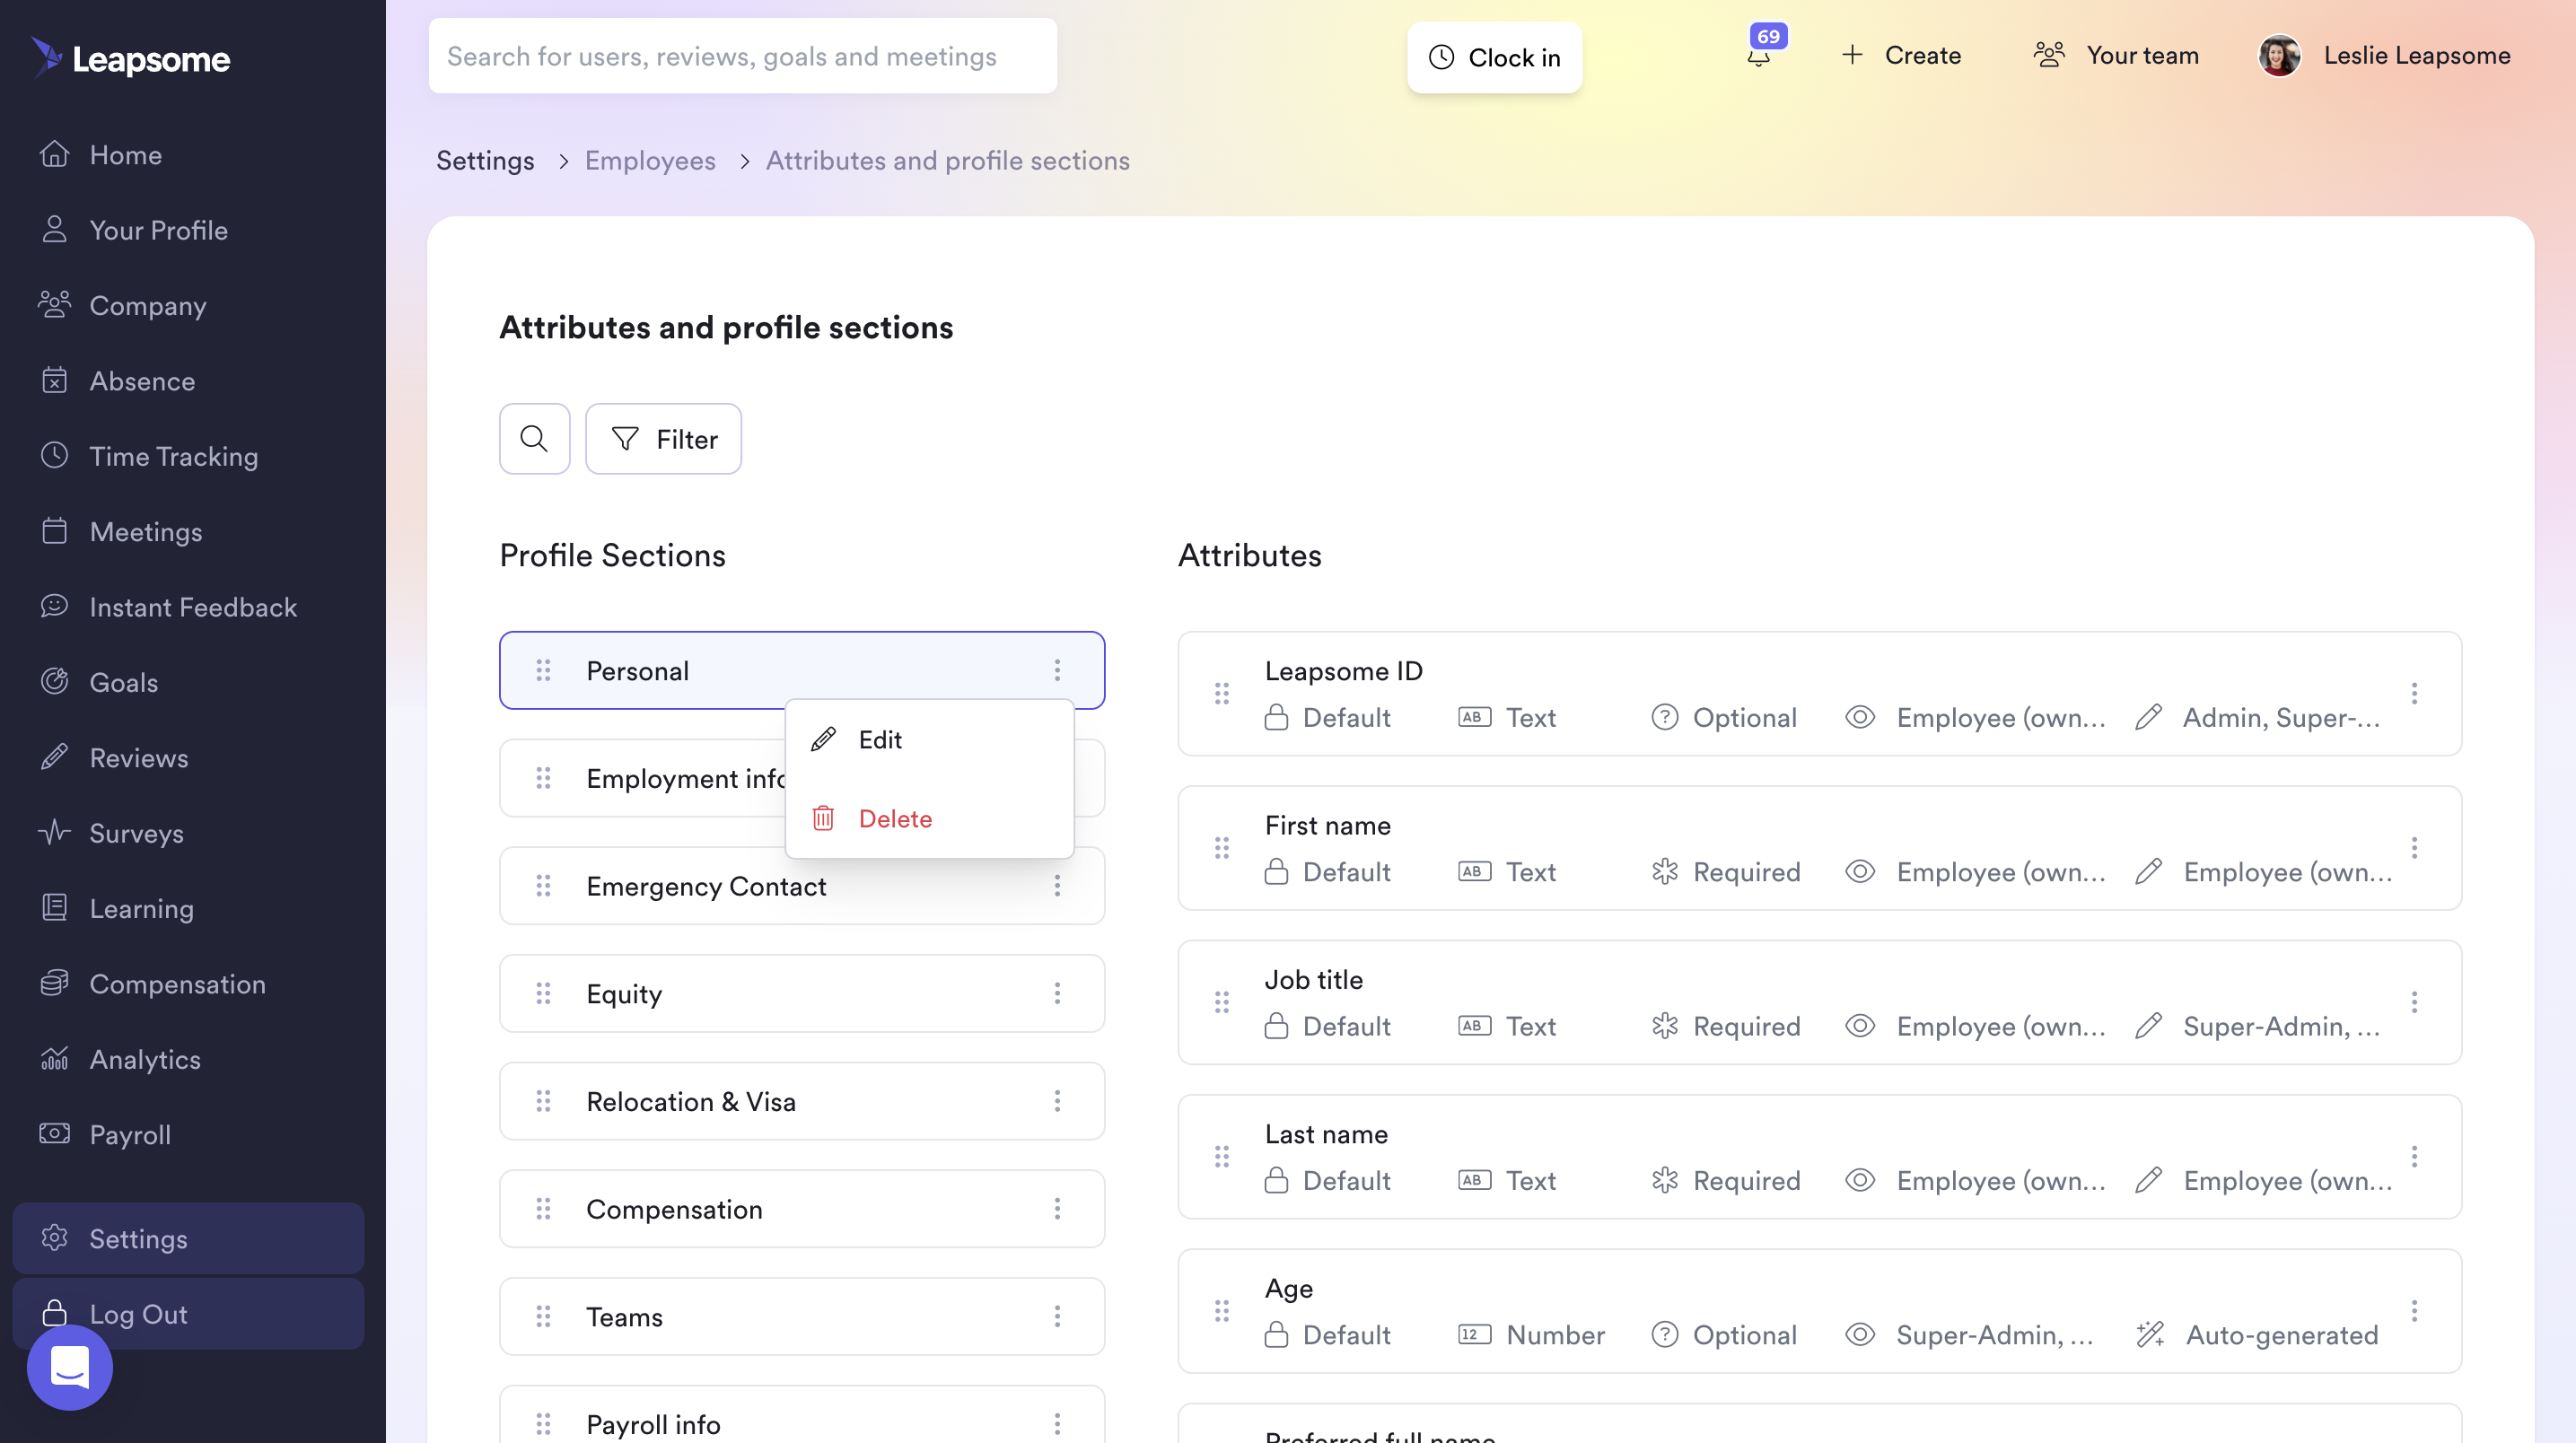Go to Settings breadcrumb link

coord(485,161)
